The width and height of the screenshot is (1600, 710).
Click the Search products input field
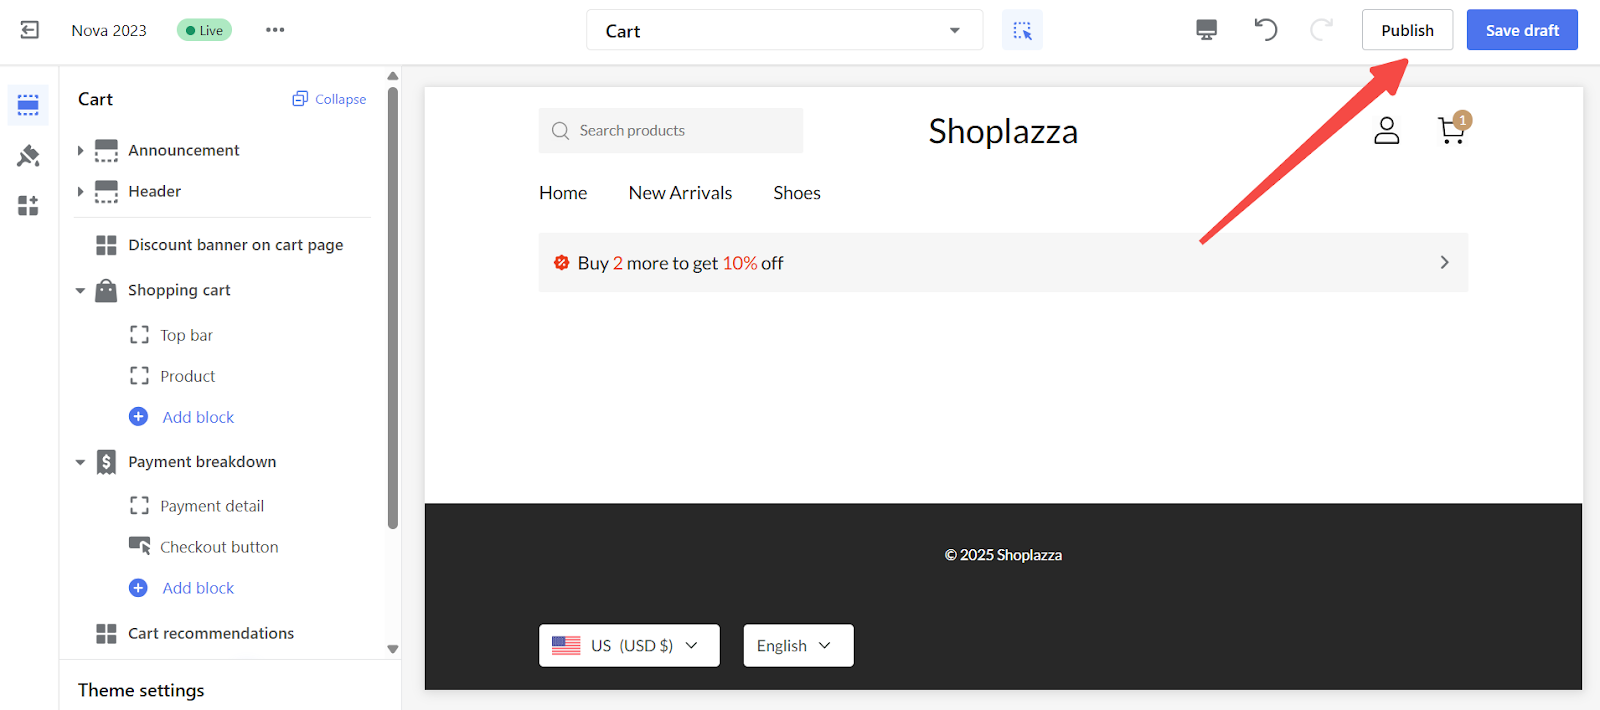coord(671,131)
